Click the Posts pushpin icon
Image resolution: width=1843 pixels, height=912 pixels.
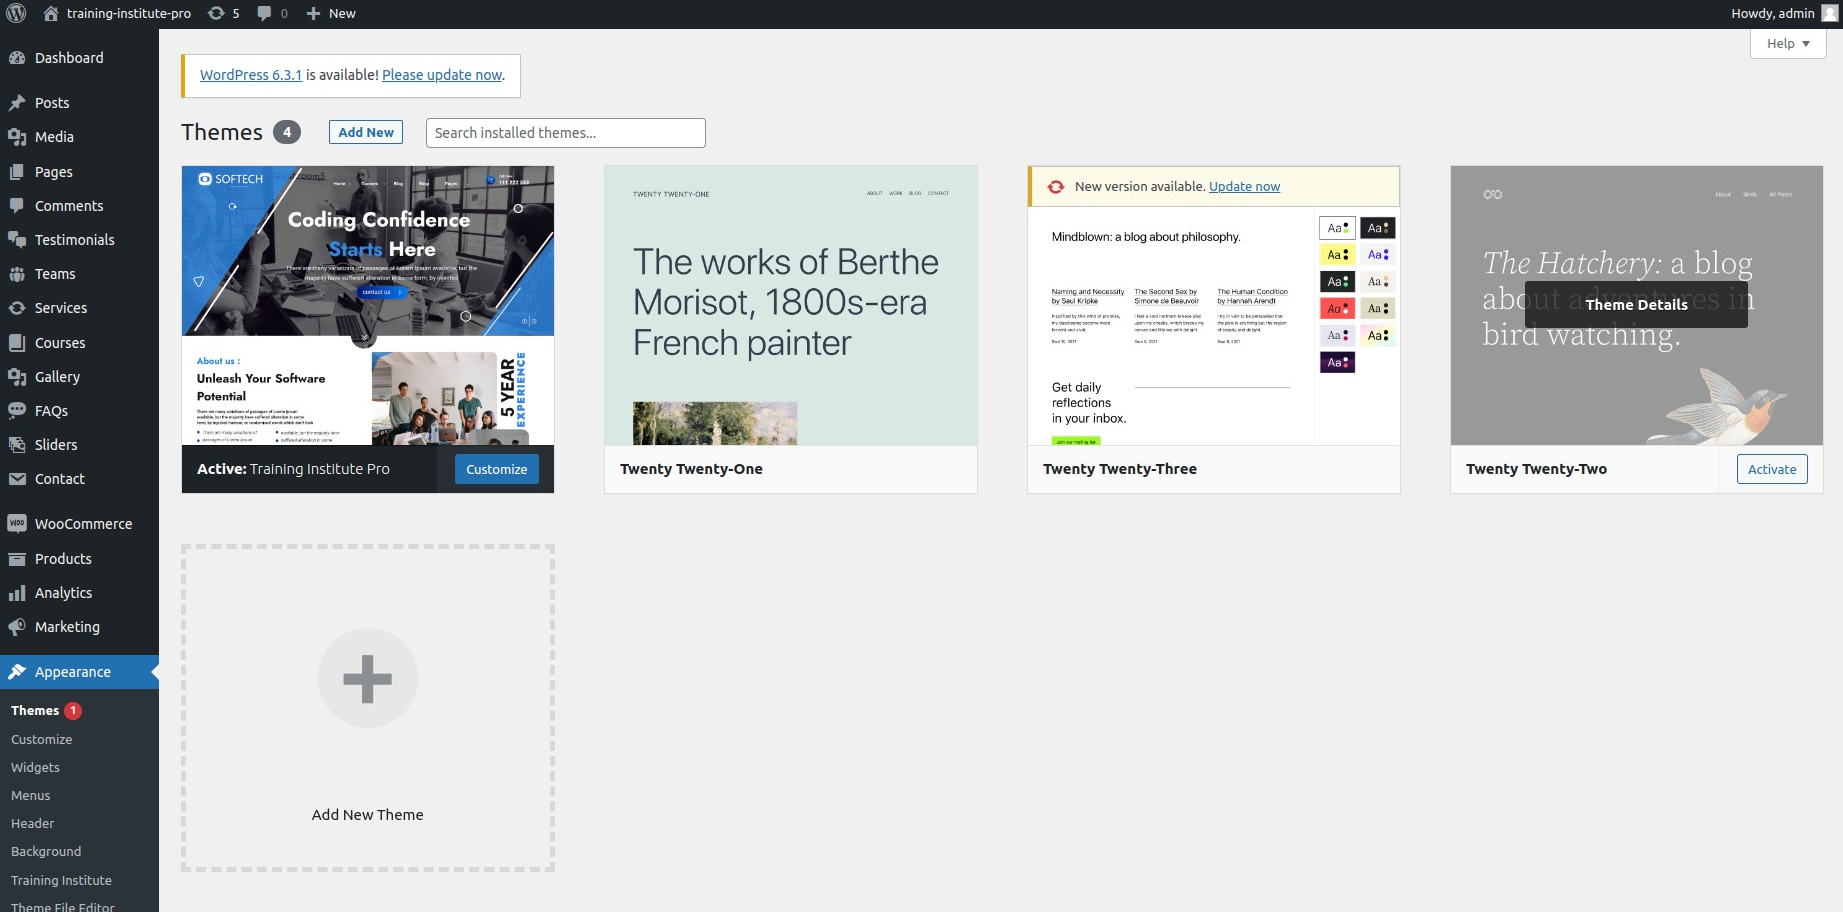click(17, 103)
